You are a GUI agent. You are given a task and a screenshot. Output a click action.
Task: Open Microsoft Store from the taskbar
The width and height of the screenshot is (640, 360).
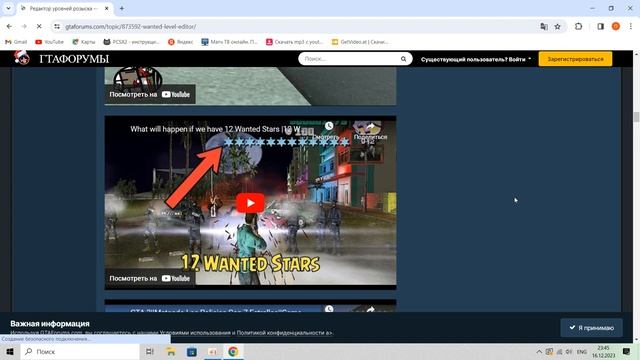pyautogui.click(x=191, y=351)
